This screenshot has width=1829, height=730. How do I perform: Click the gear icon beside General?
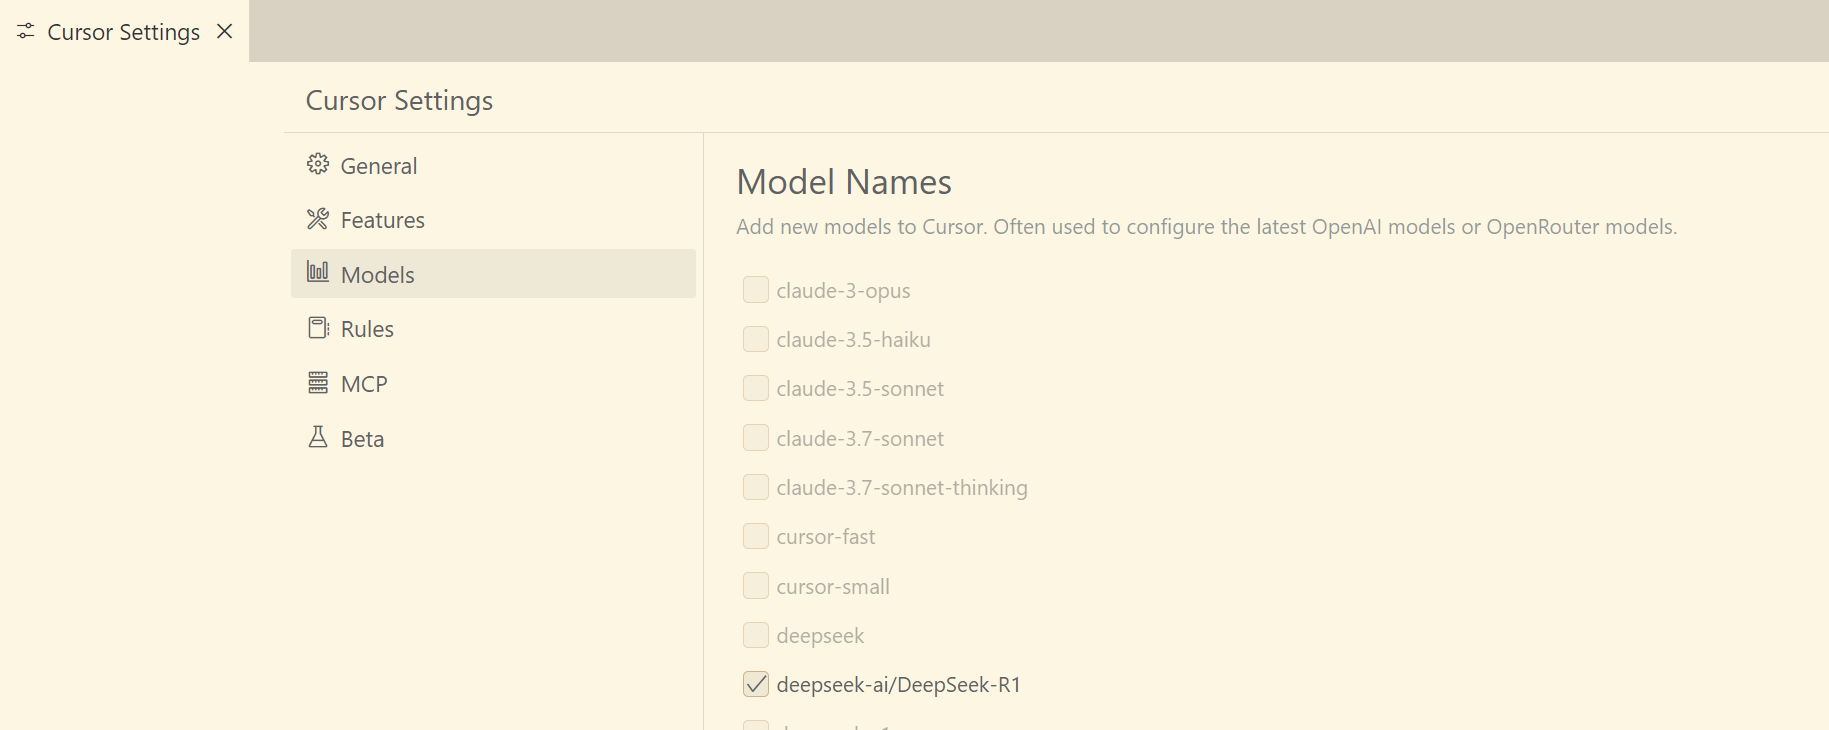click(x=318, y=164)
